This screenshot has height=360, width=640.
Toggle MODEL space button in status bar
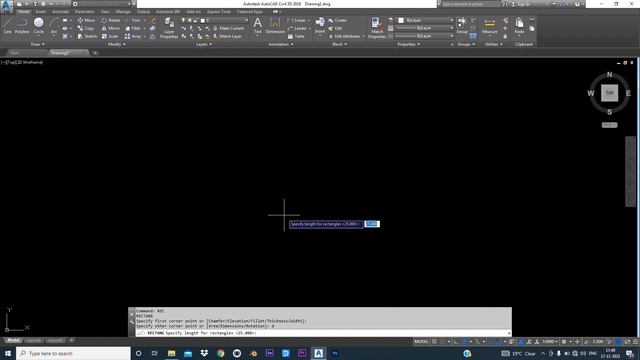point(421,342)
